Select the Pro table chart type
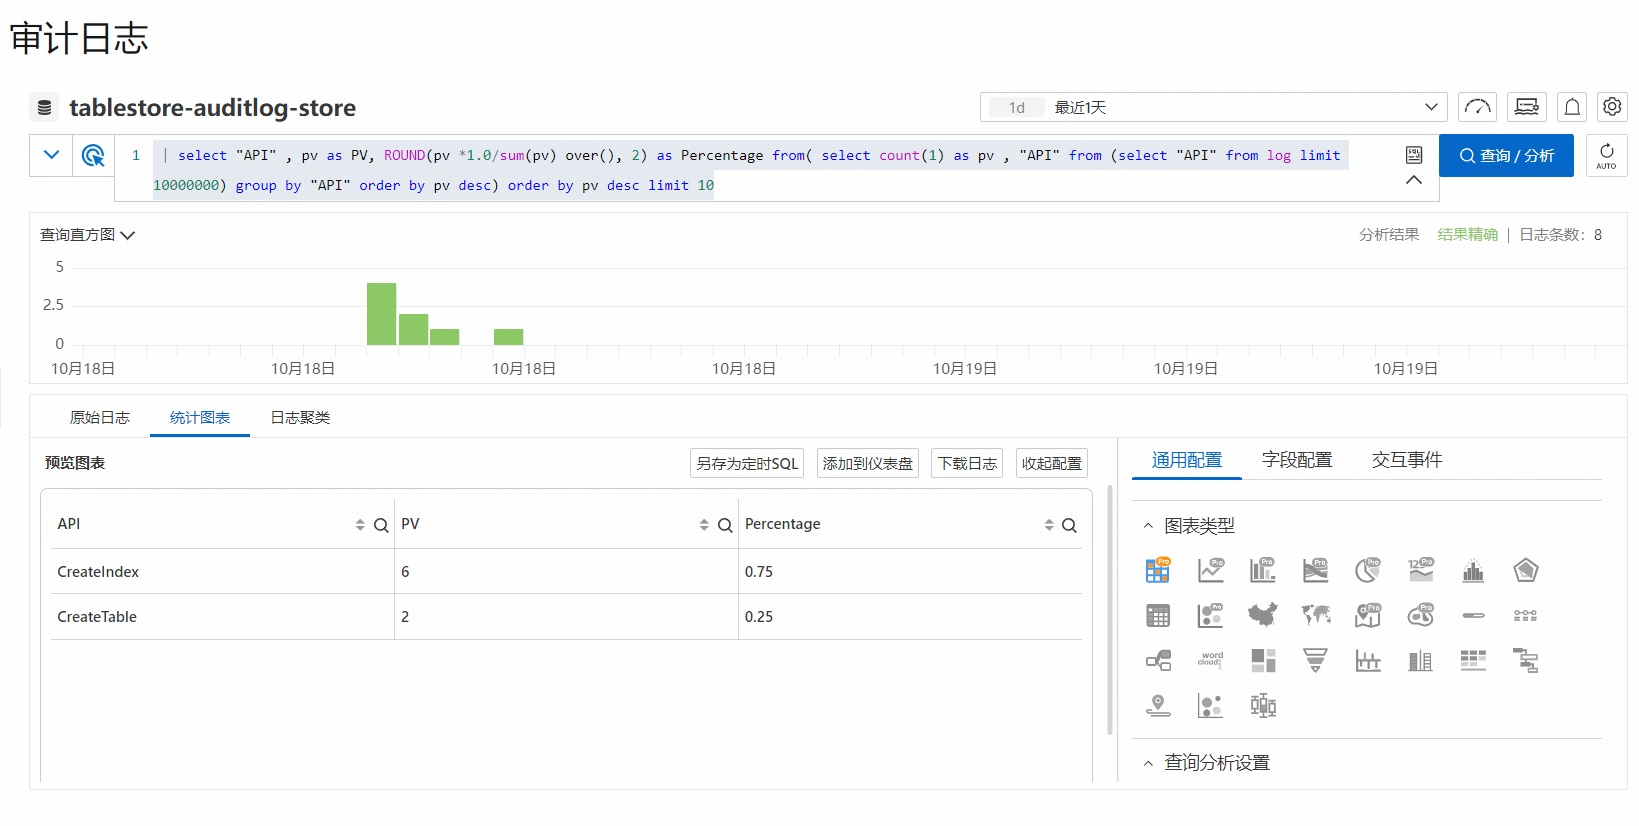This screenshot has width=1639, height=826. [x=1158, y=570]
